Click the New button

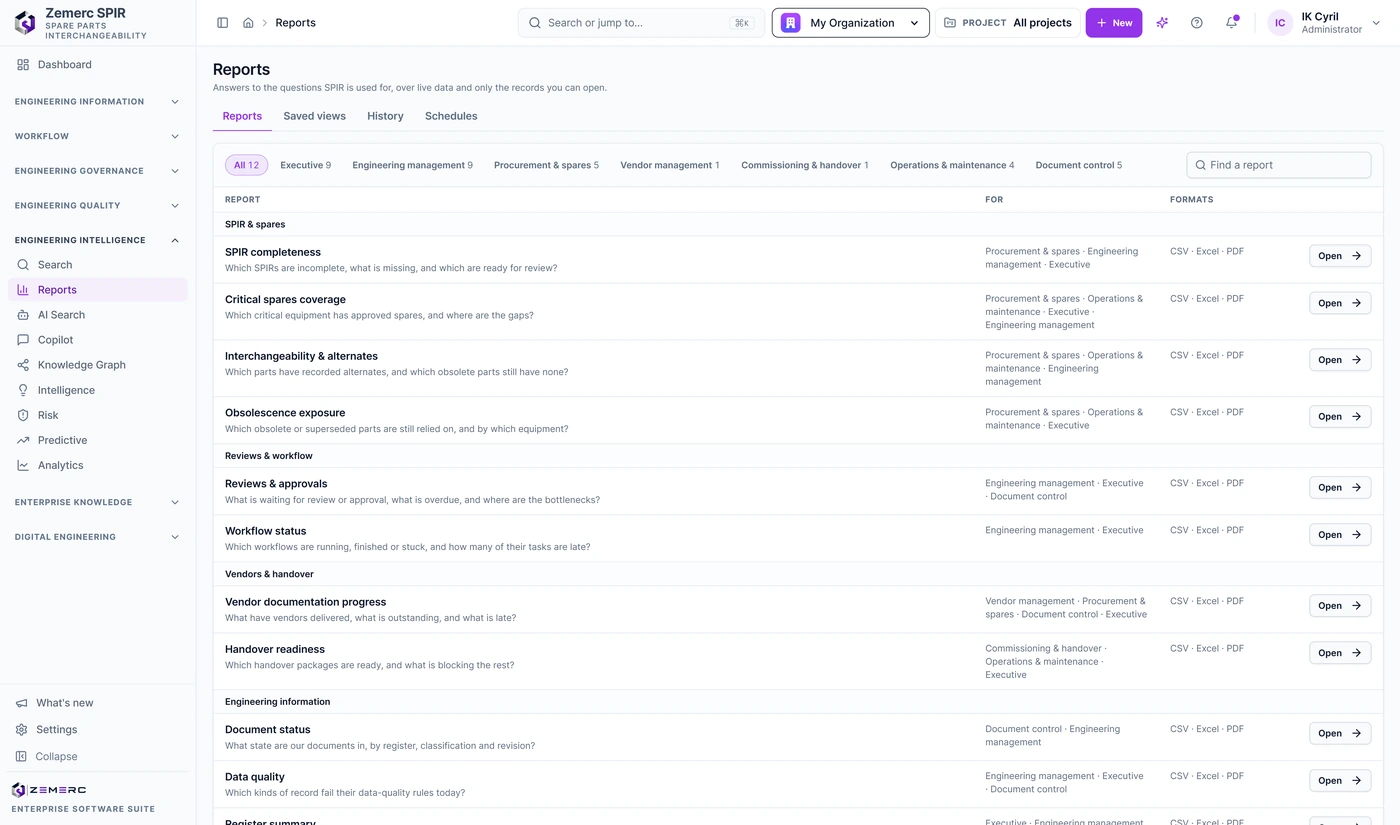(1114, 23)
